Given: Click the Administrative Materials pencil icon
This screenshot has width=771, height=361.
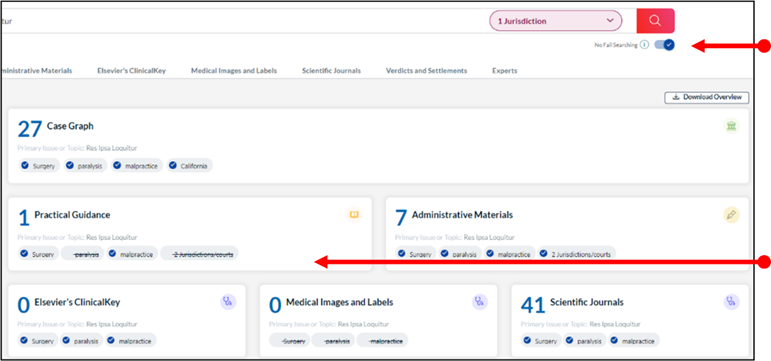Looking at the screenshot, I should click(731, 215).
